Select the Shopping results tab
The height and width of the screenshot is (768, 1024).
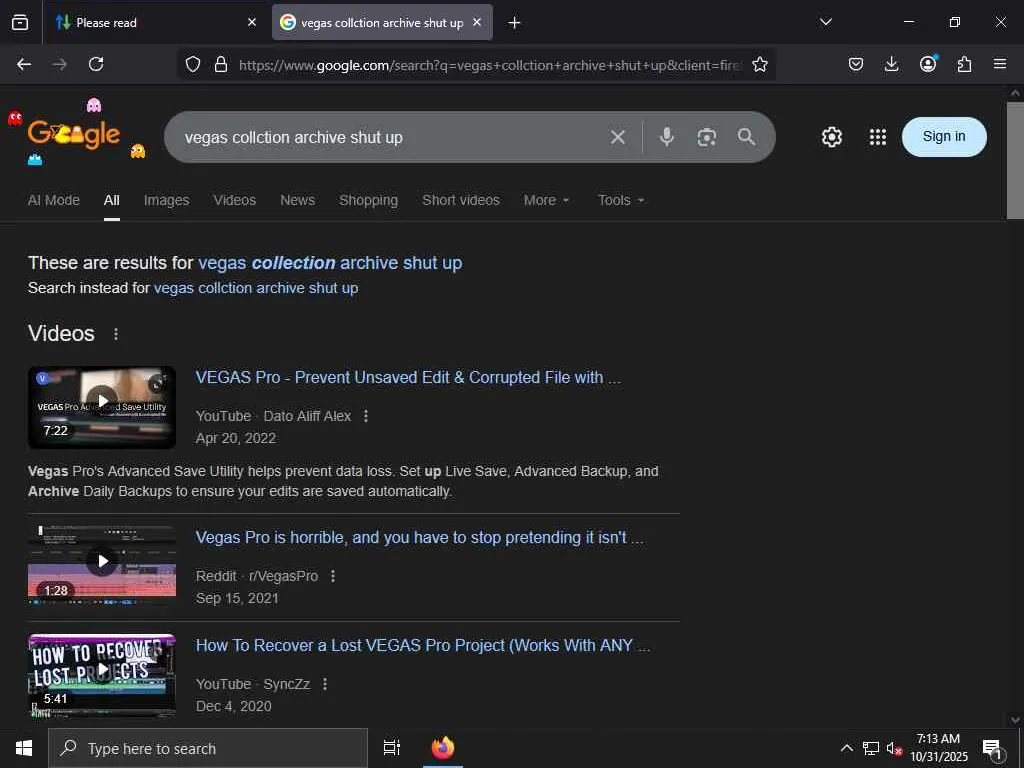pos(368,200)
